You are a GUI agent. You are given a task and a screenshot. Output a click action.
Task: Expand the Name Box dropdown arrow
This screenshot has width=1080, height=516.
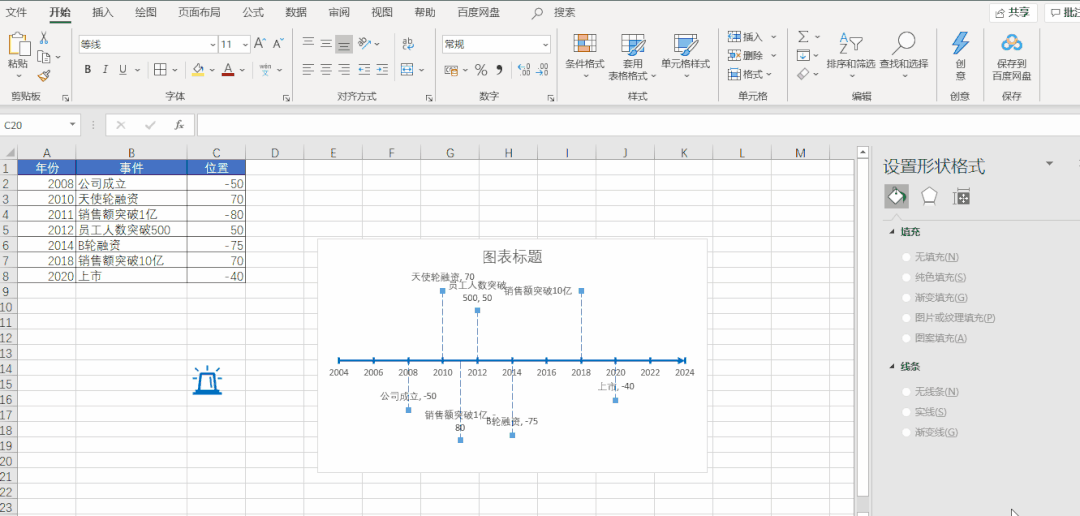click(73, 125)
